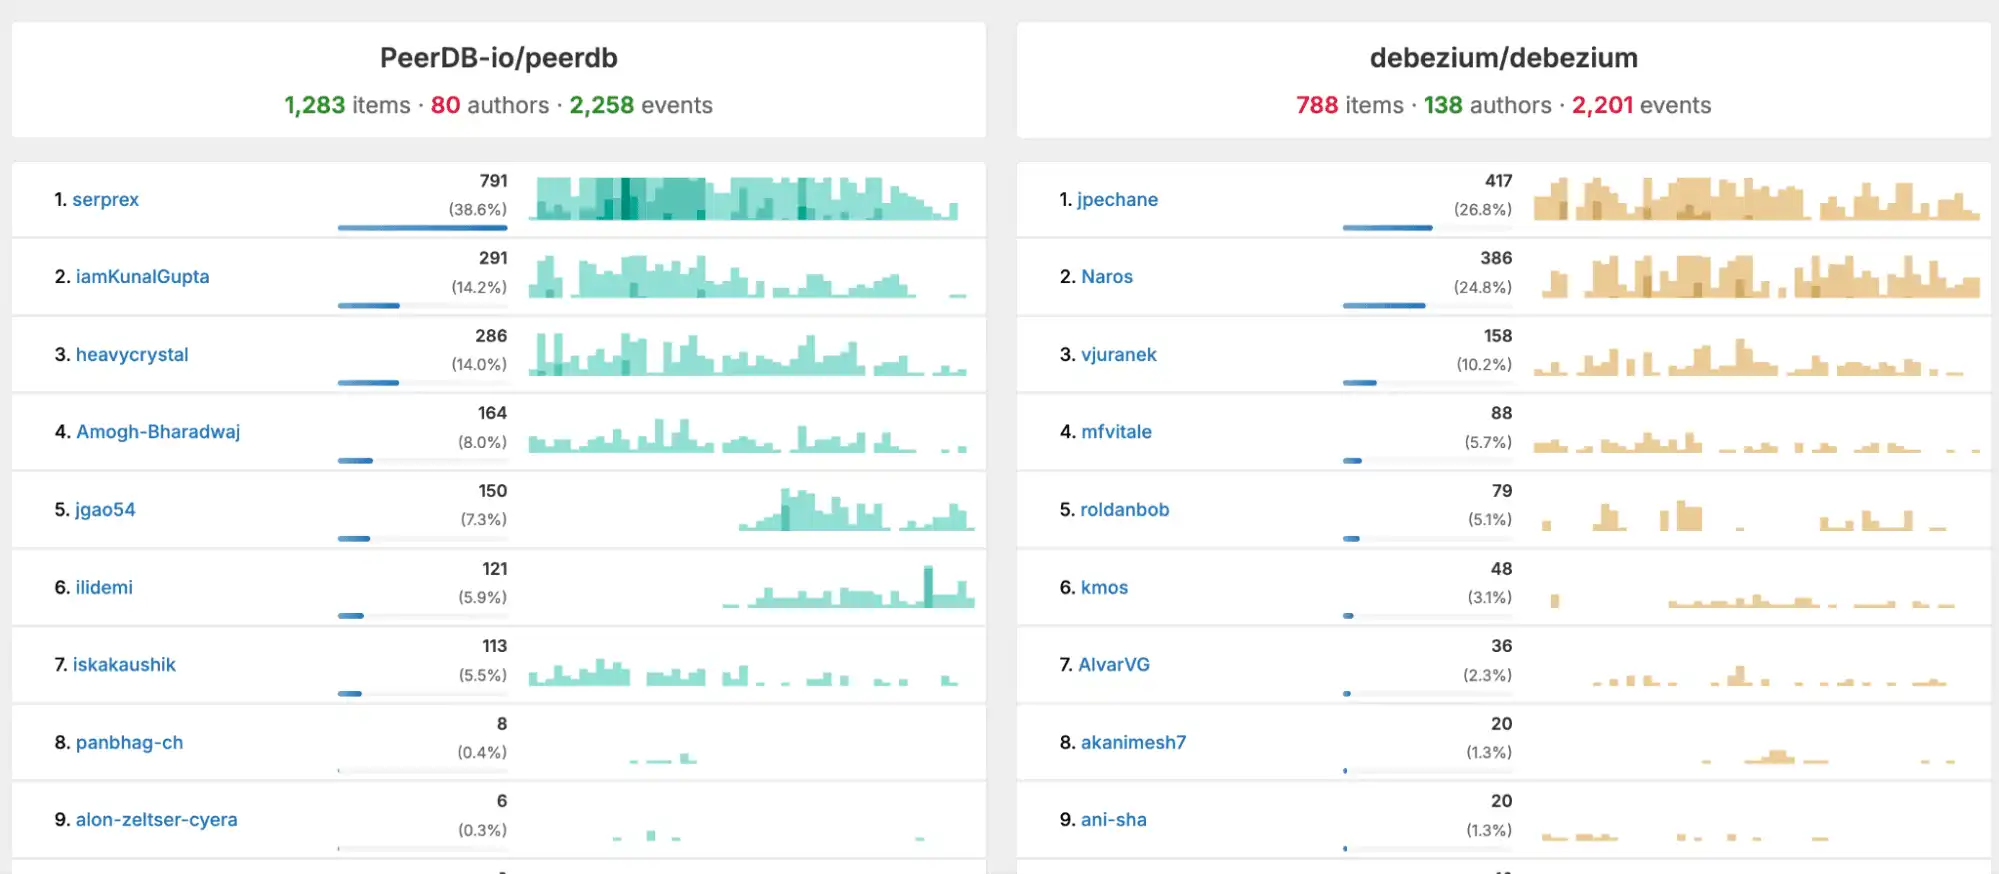Click akanimesh7 contributor link
1999x874 pixels.
click(x=1133, y=743)
